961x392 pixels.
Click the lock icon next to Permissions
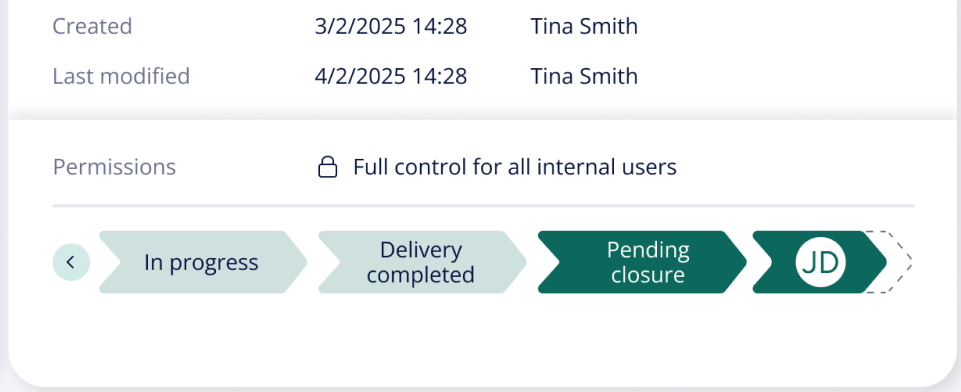[x=328, y=167]
